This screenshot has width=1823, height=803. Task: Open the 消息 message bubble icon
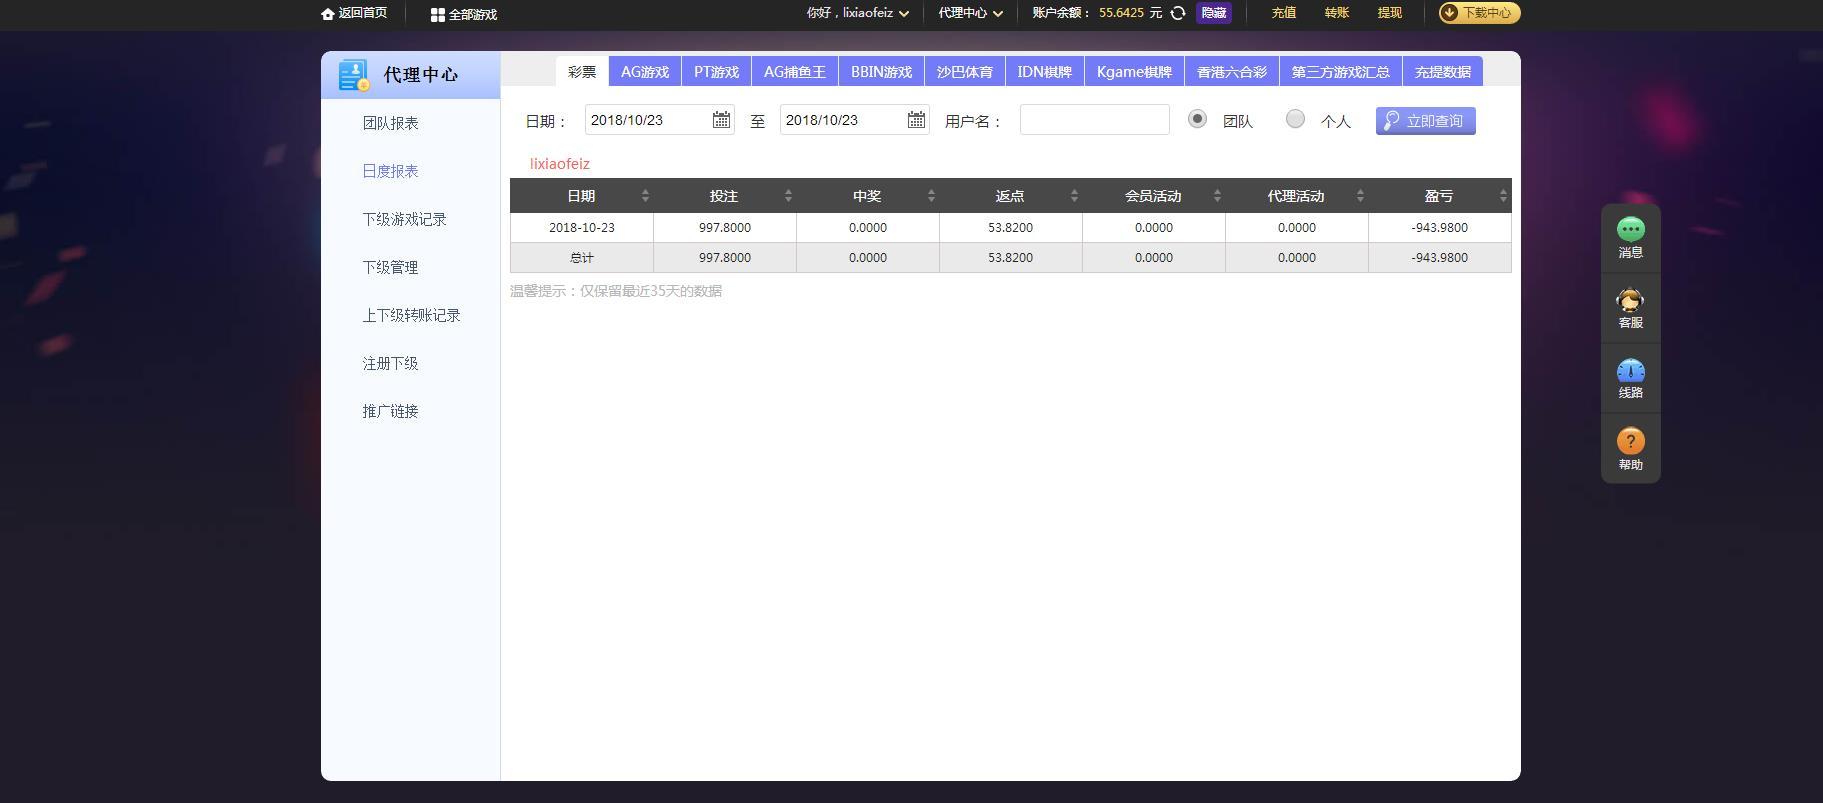coord(1631,229)
